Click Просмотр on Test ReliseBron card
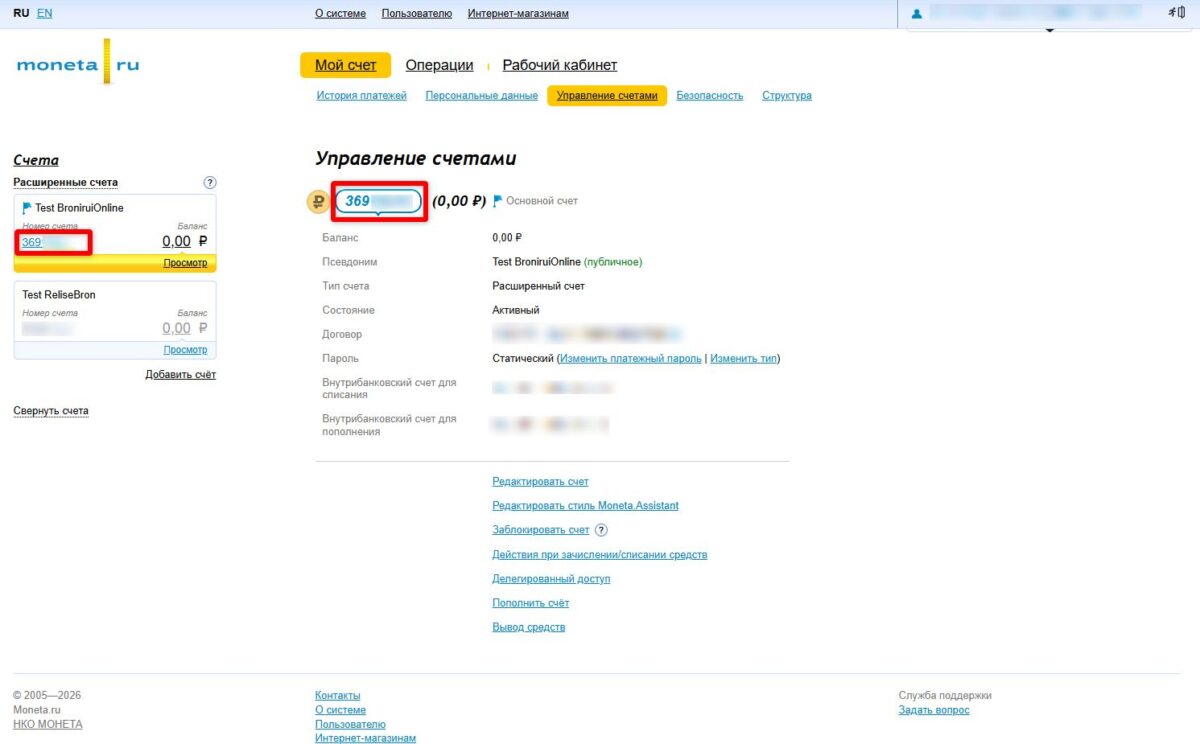Viewport: 1200px width, 744px height. pos(185,350)
